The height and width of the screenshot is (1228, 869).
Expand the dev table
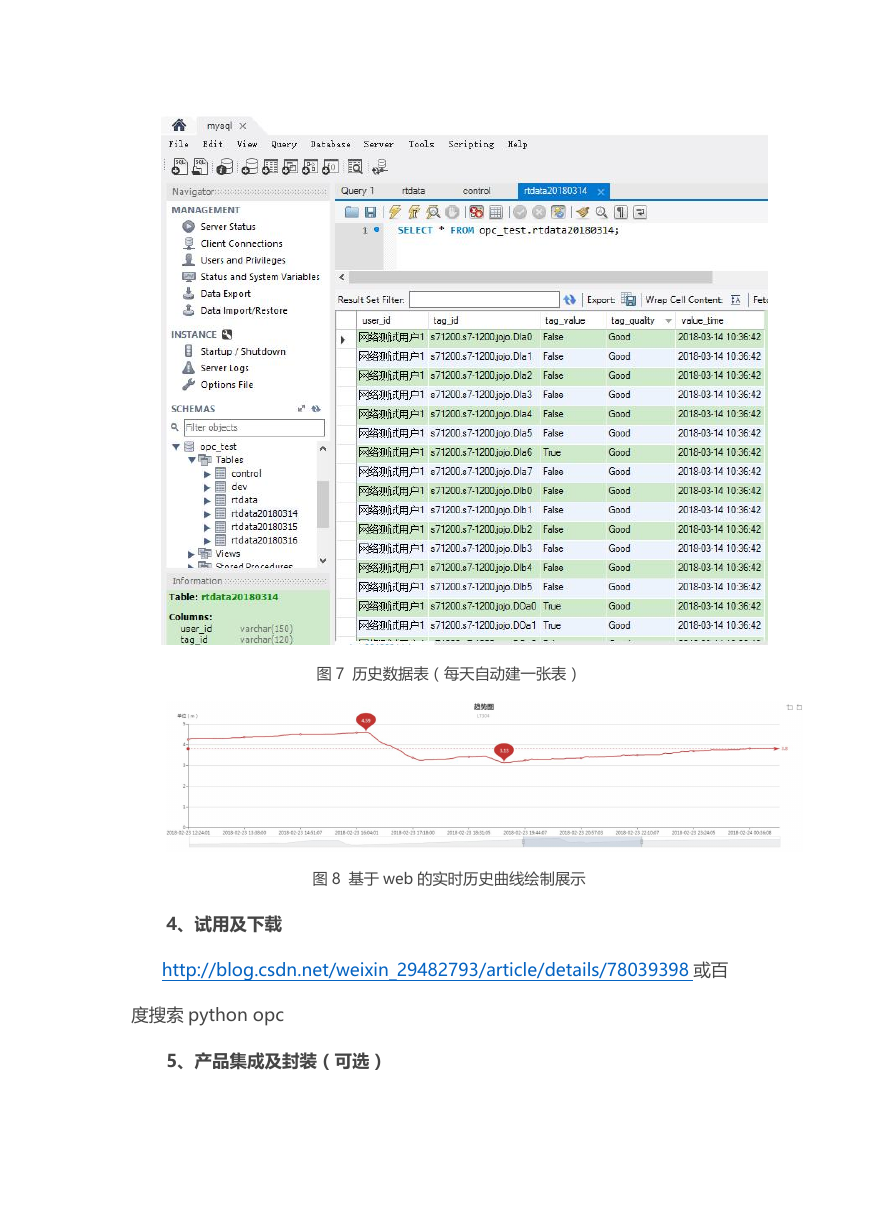coord(207,487)
